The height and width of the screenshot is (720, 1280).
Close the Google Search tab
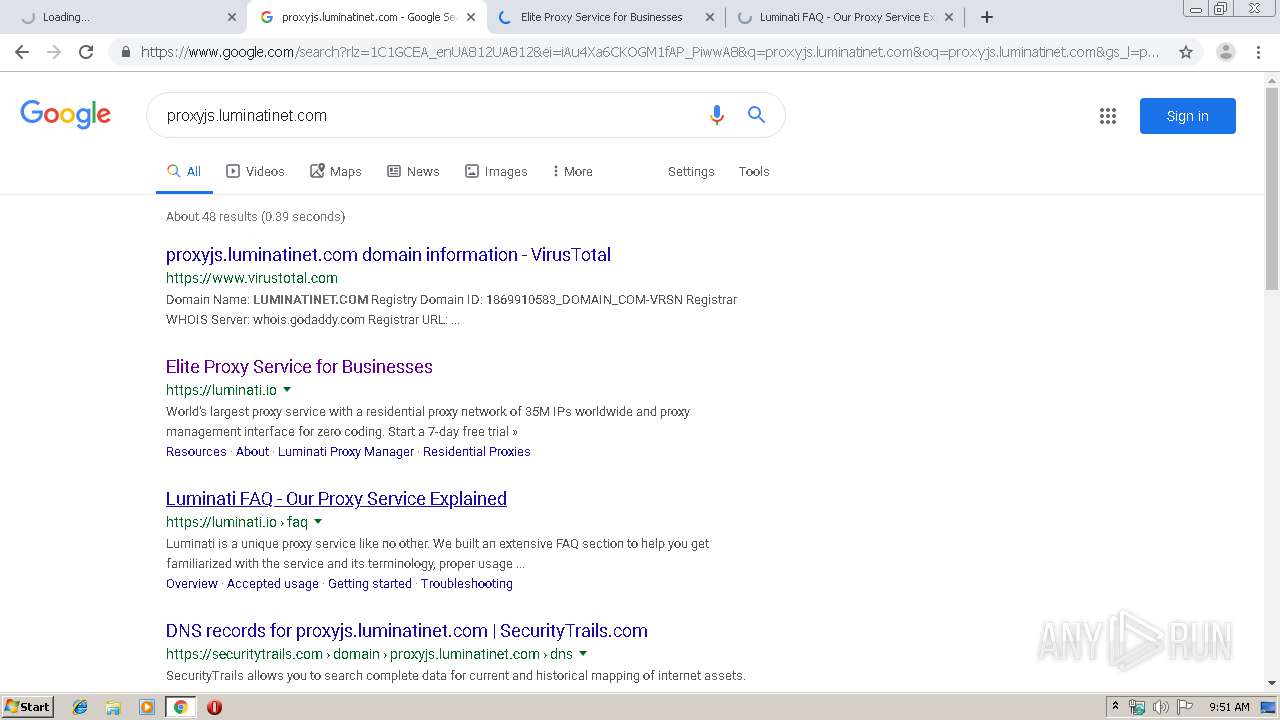[471, 17]
